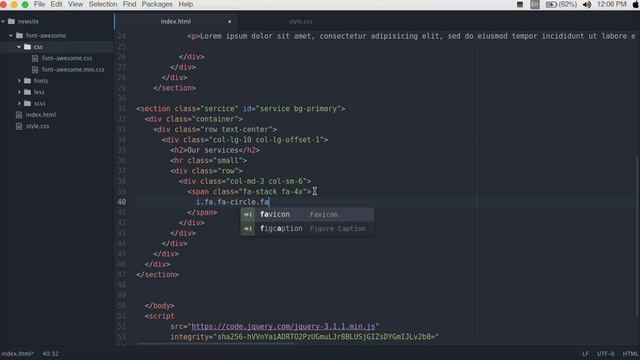This screenshot has height=360, width=640.
Task: Click the less folder icon
Action: 27,92
